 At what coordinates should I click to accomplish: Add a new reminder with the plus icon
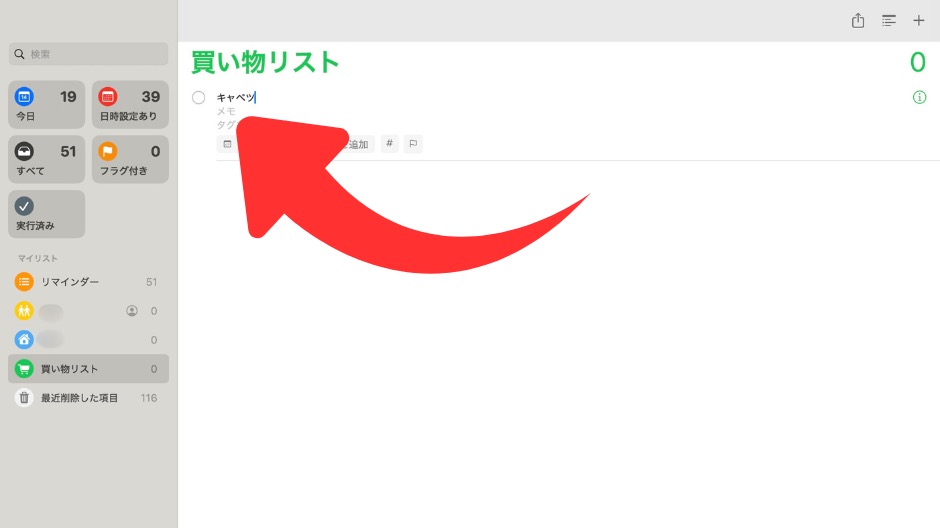[x=918, y=20]
